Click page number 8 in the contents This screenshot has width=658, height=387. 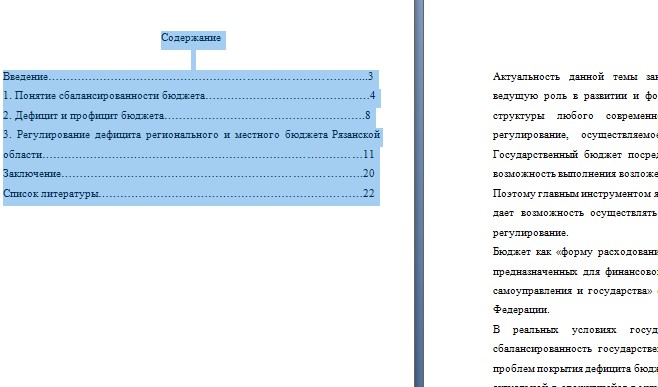pyautogui.click(x=368, y=115)
